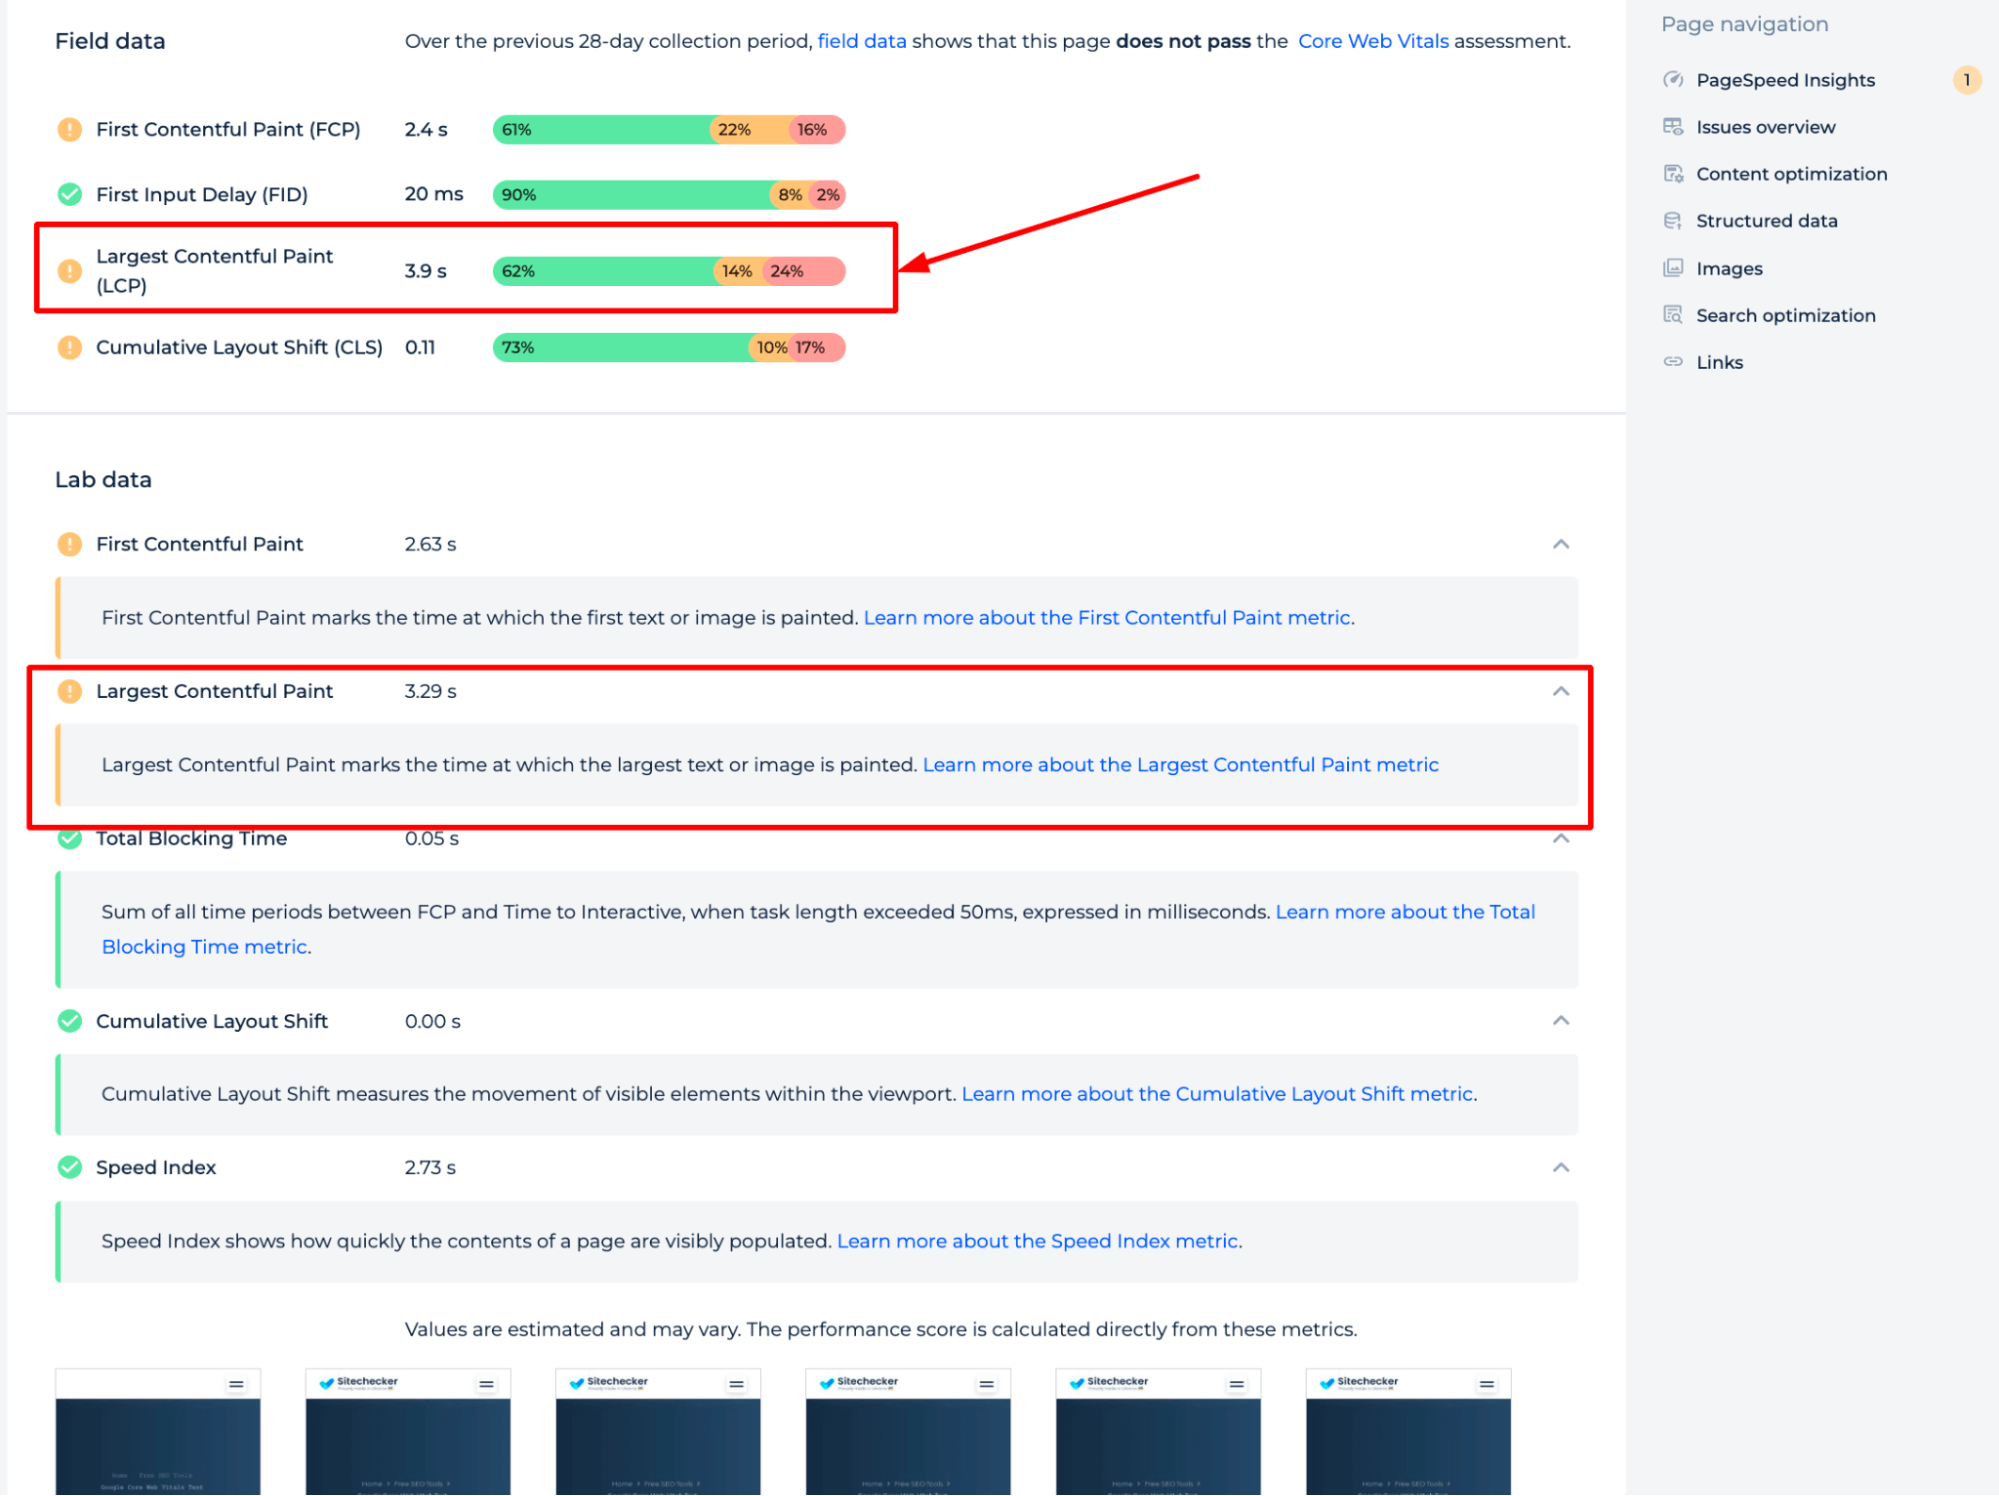Image resolution: width=1999 pixels, height=1496 pixels.
Task: Click the second filmstrip screenshot thumbnail
Action: [408, 1432]
